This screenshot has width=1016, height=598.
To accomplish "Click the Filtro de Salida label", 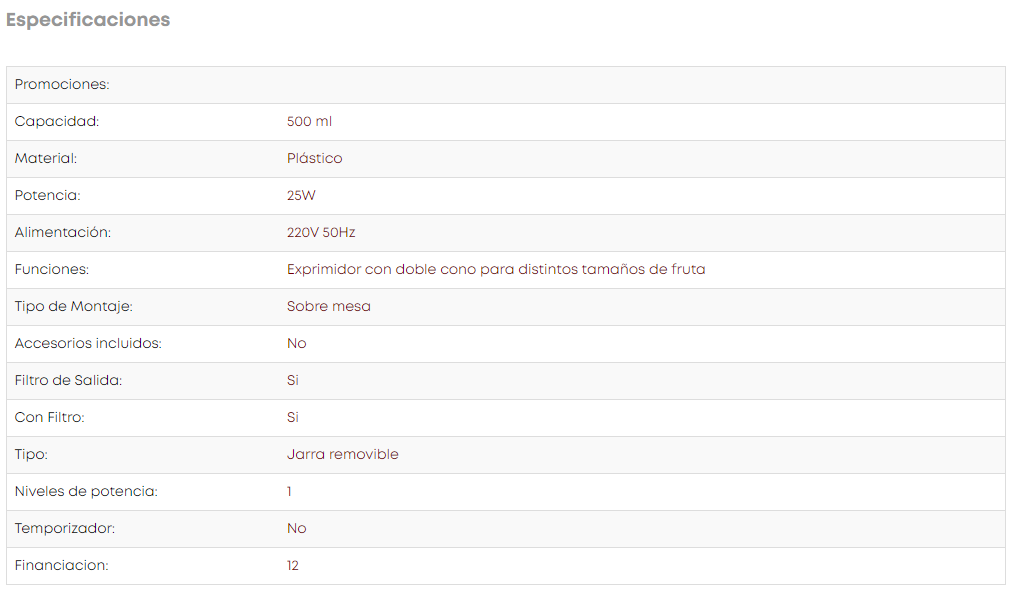I will 69,380.
